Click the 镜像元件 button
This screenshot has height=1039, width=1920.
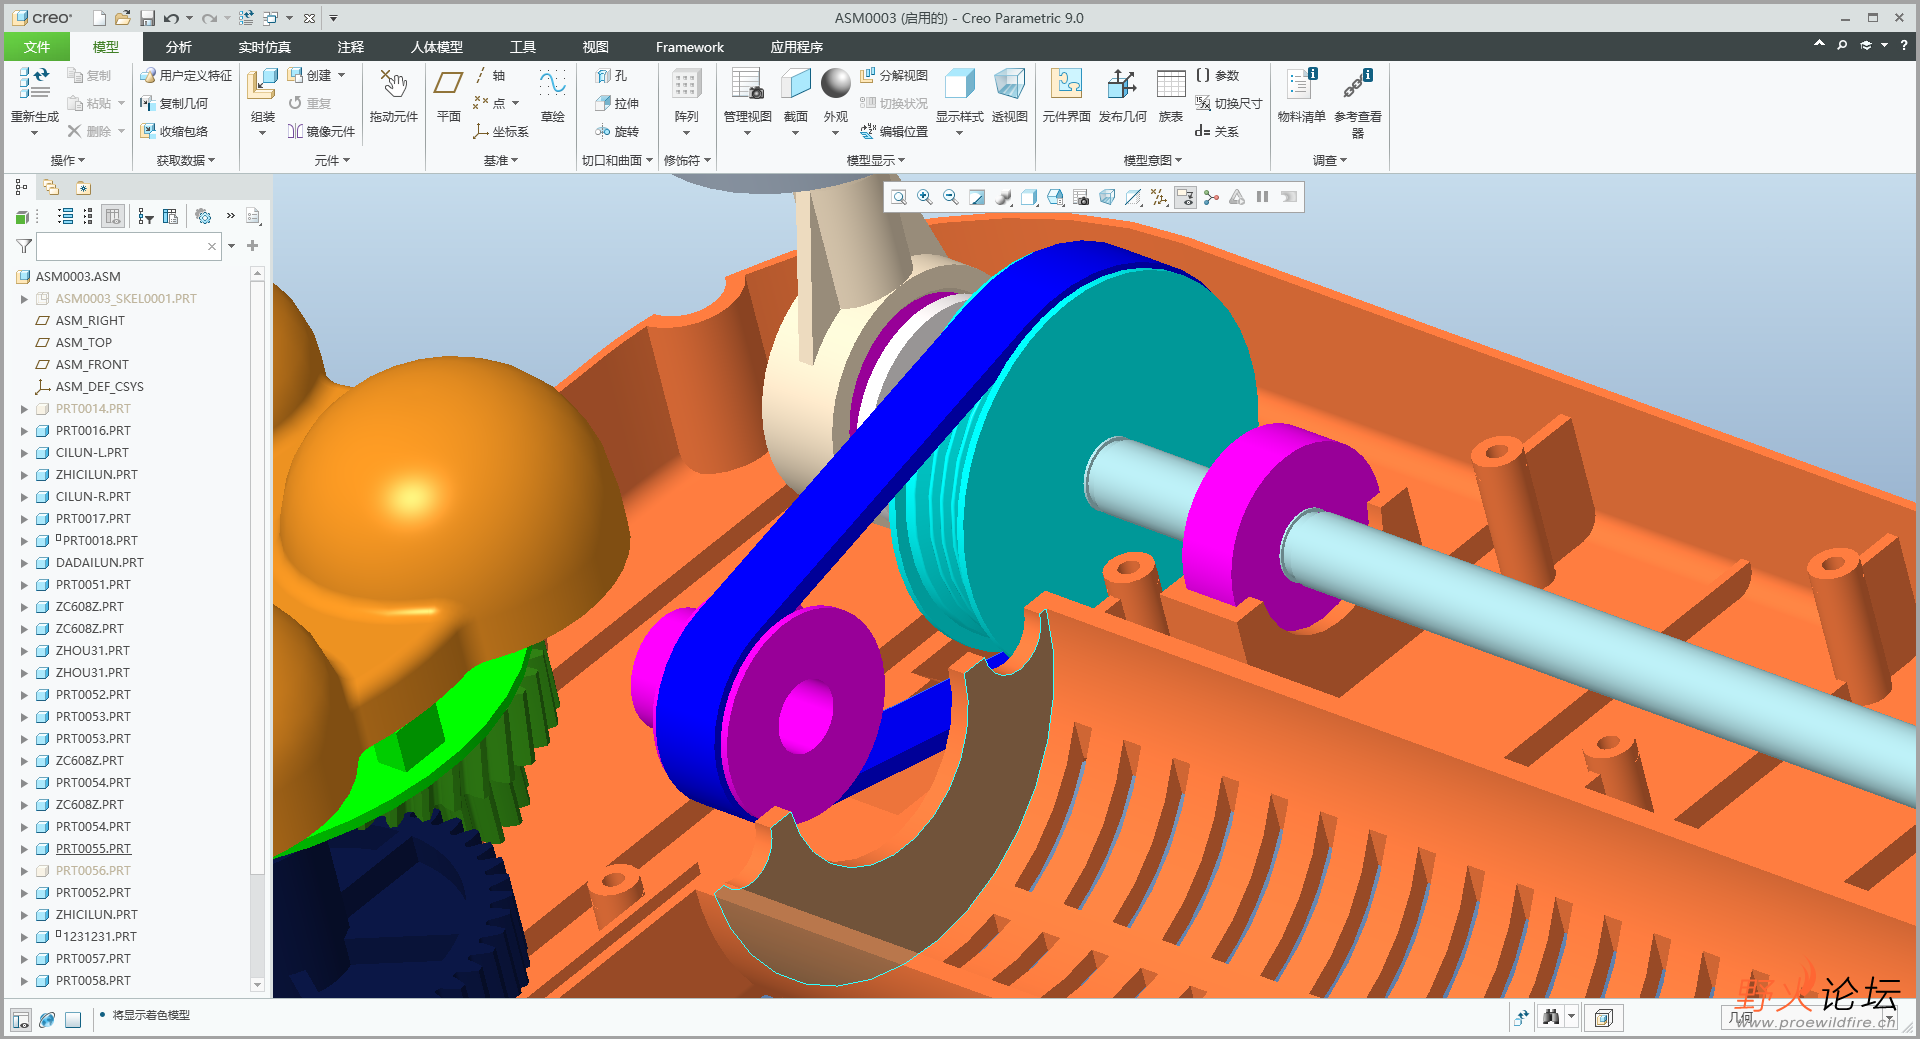[x=321, y=131]
